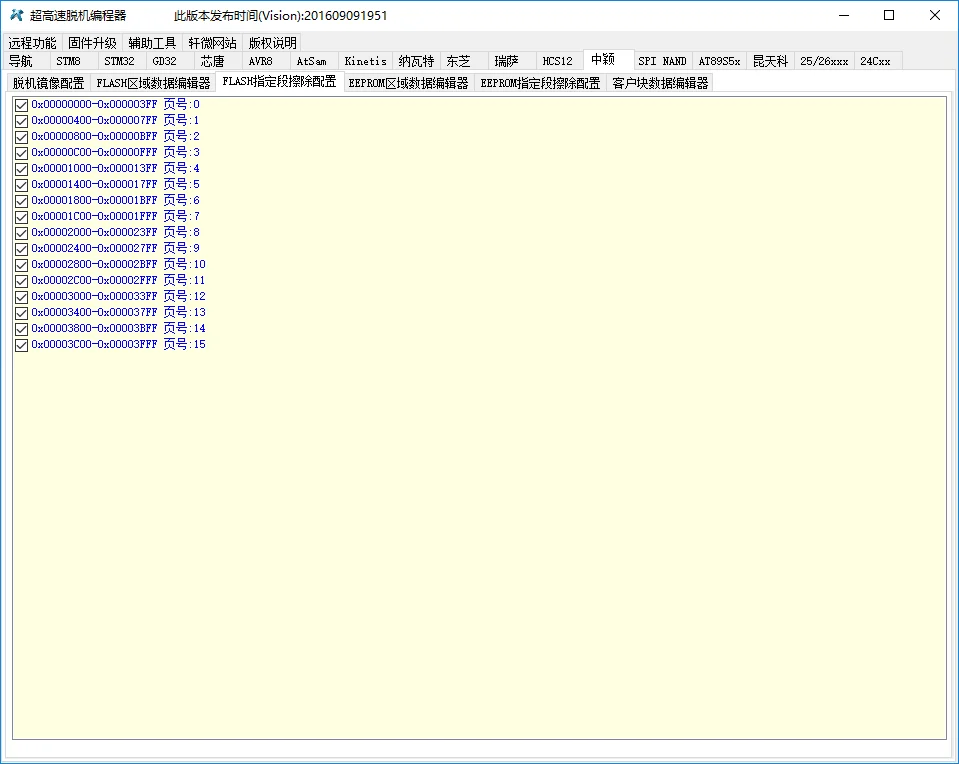Open the 辅助工具 tab
959x764 pixels.
(x=152, y=43)
